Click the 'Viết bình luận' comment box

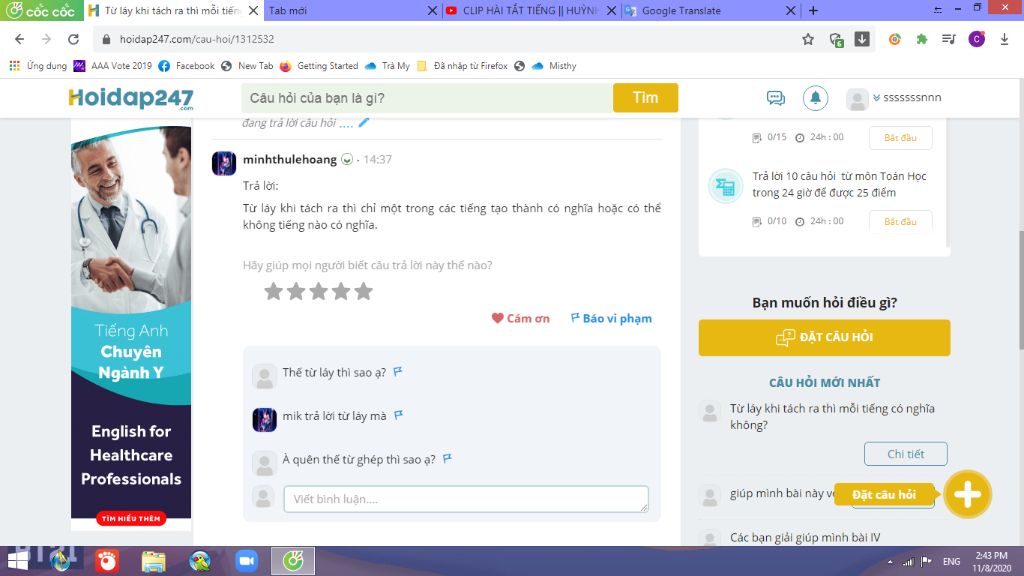pyautogui.click(x=466, y=499)
